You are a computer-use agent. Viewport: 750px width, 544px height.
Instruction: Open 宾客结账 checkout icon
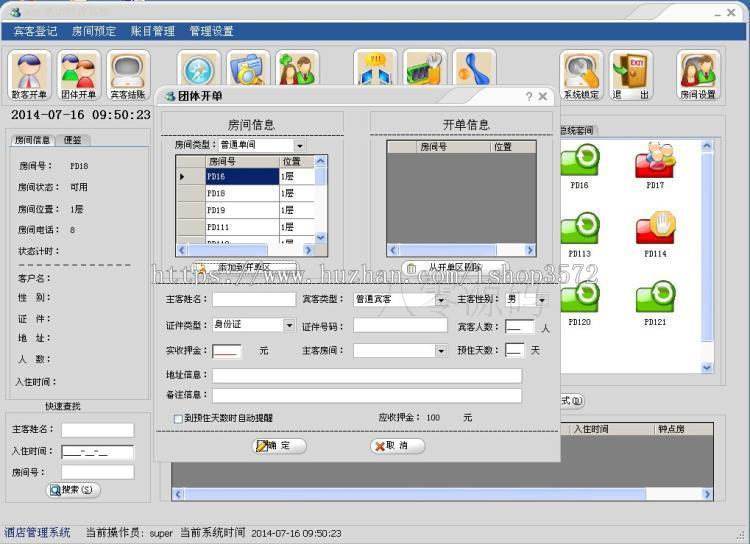(x=128, y=76)
